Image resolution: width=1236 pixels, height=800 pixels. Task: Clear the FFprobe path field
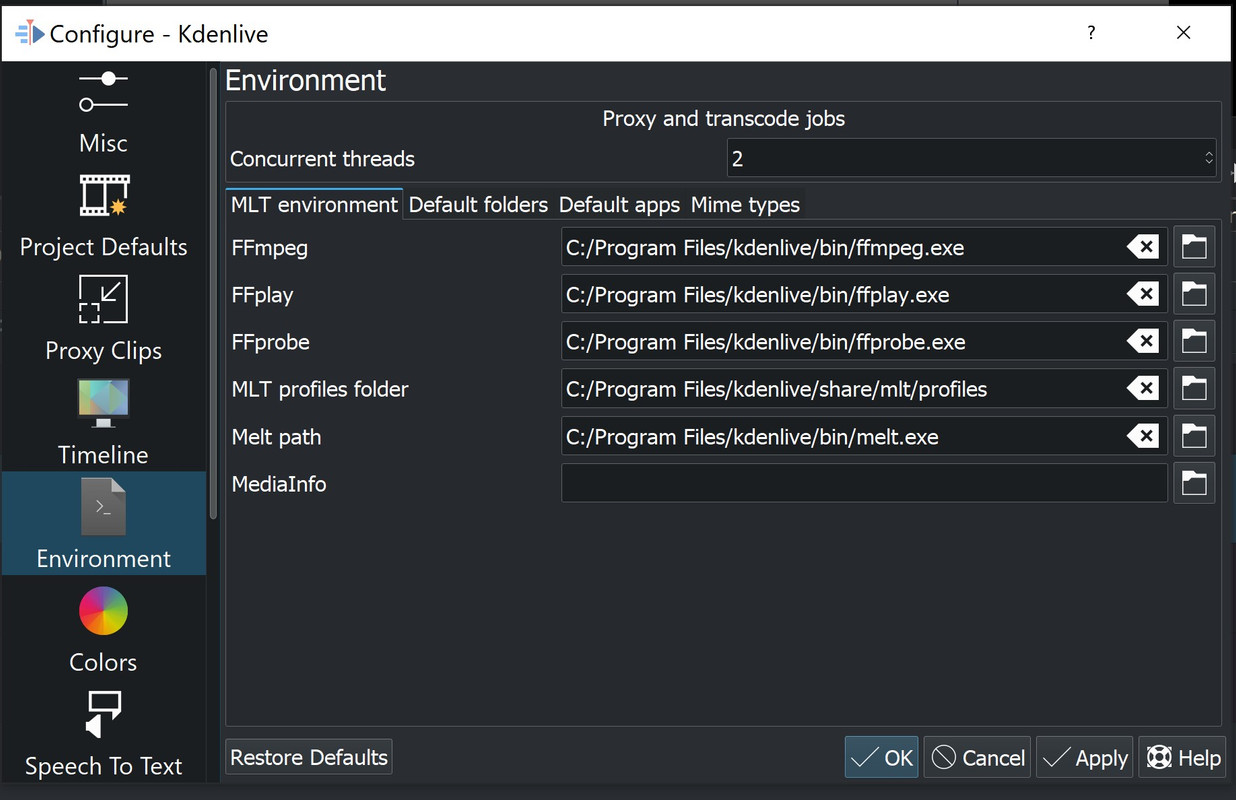tap(1143, 342)
